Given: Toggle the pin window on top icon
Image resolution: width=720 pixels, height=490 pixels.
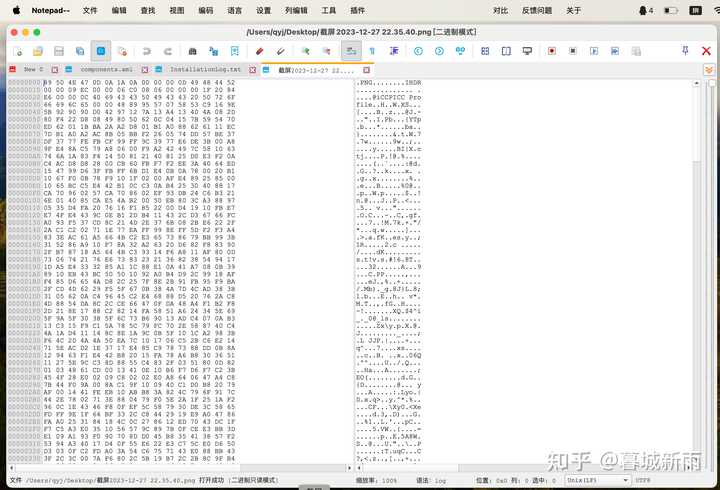Looking at the screenshot, I should (x=685, y=51).
